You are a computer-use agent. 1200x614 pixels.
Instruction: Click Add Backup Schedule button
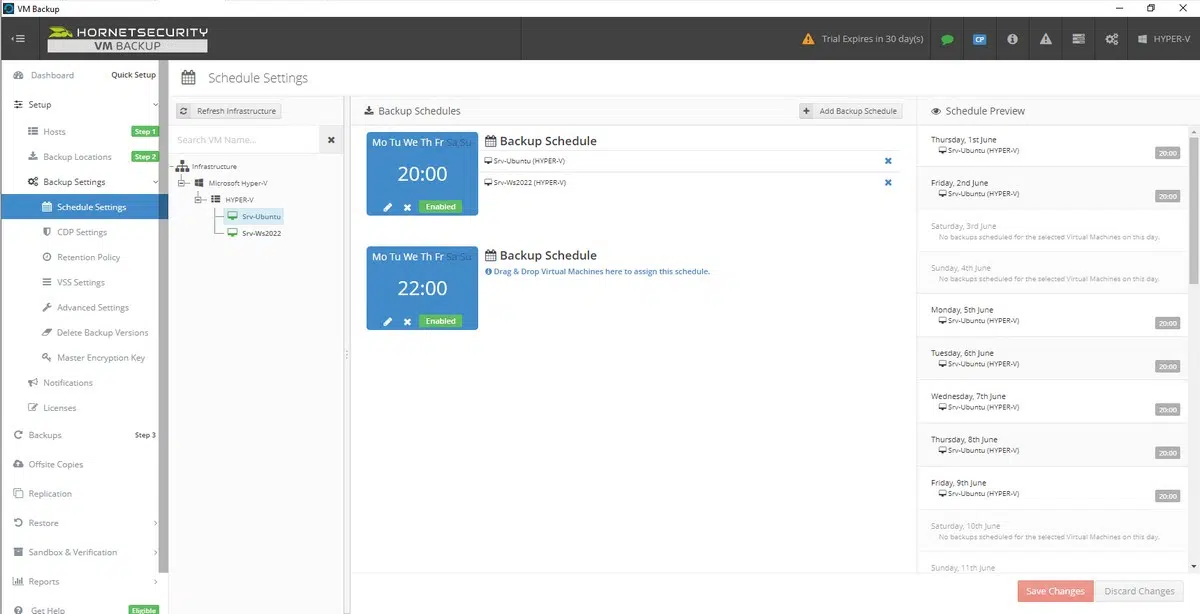(x=850, y=111)
